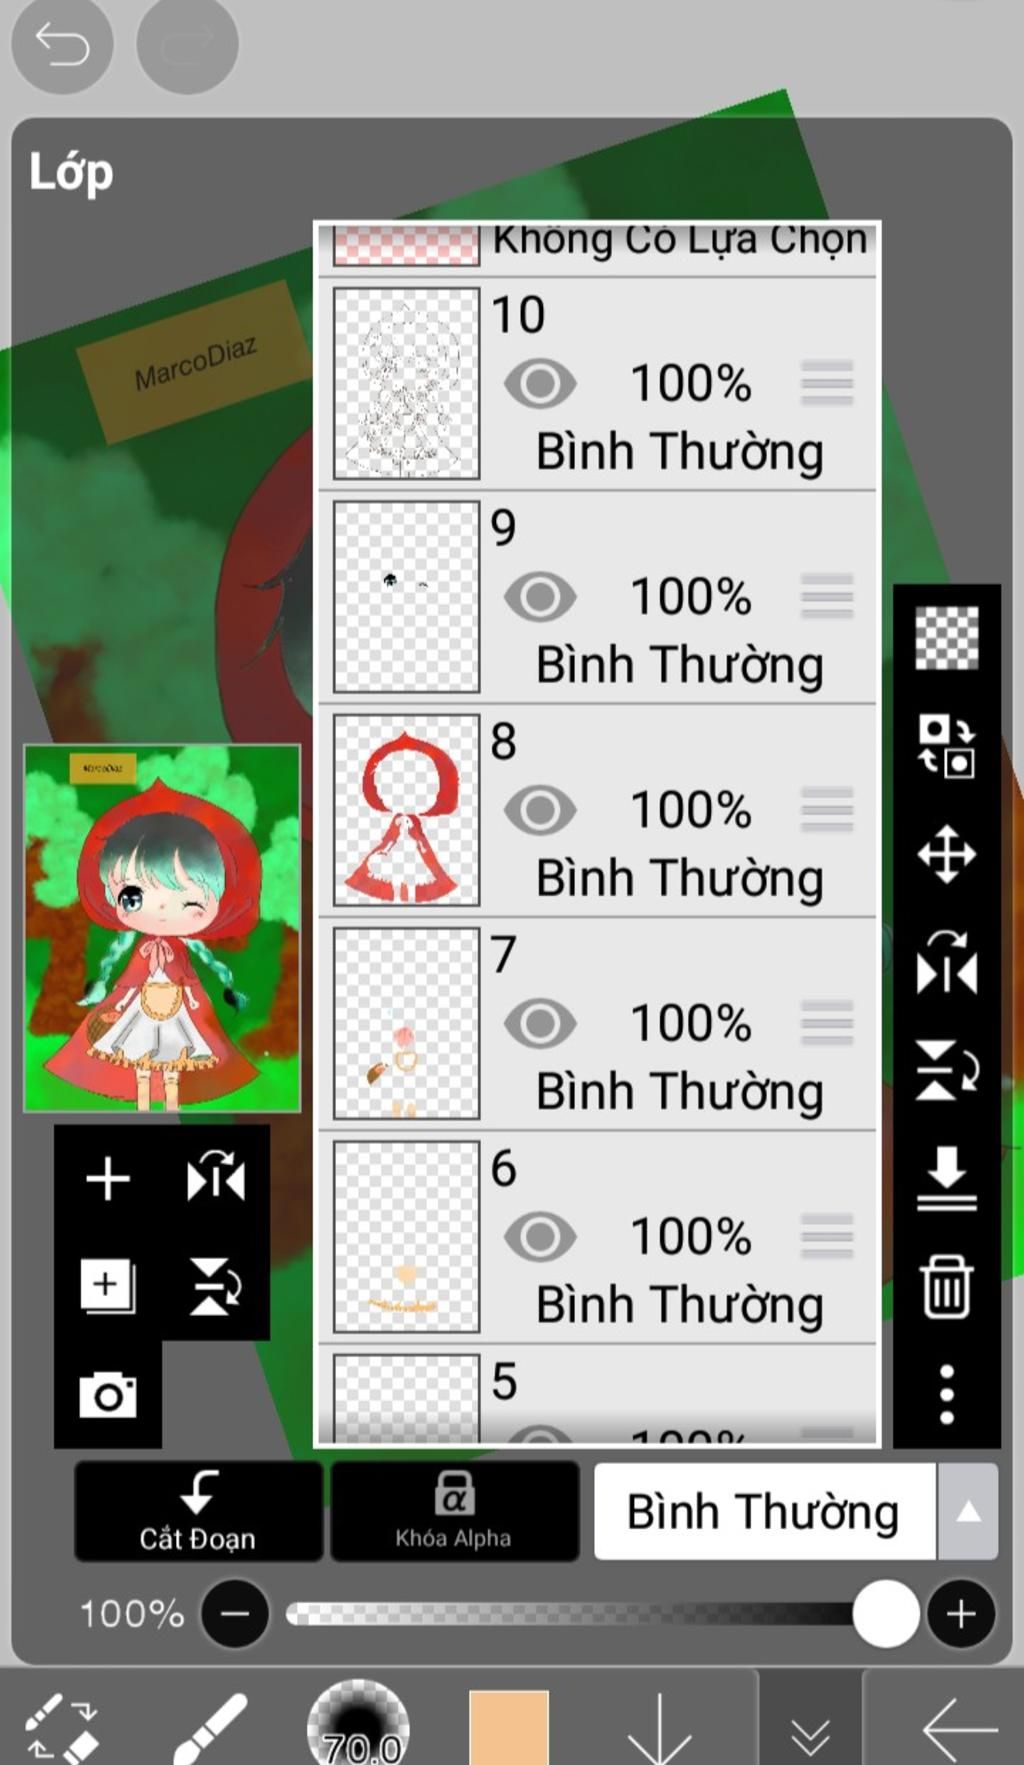Open the Bình Thường blend mode dropdown
Image resolution: width=1024 pixels, height=1765 pixels.
[765, 1511]
